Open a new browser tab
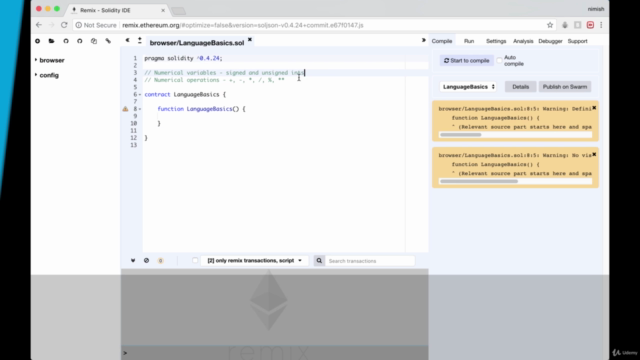Image resolution: width=640 pixels, height=360 pixels. point(178,11)
